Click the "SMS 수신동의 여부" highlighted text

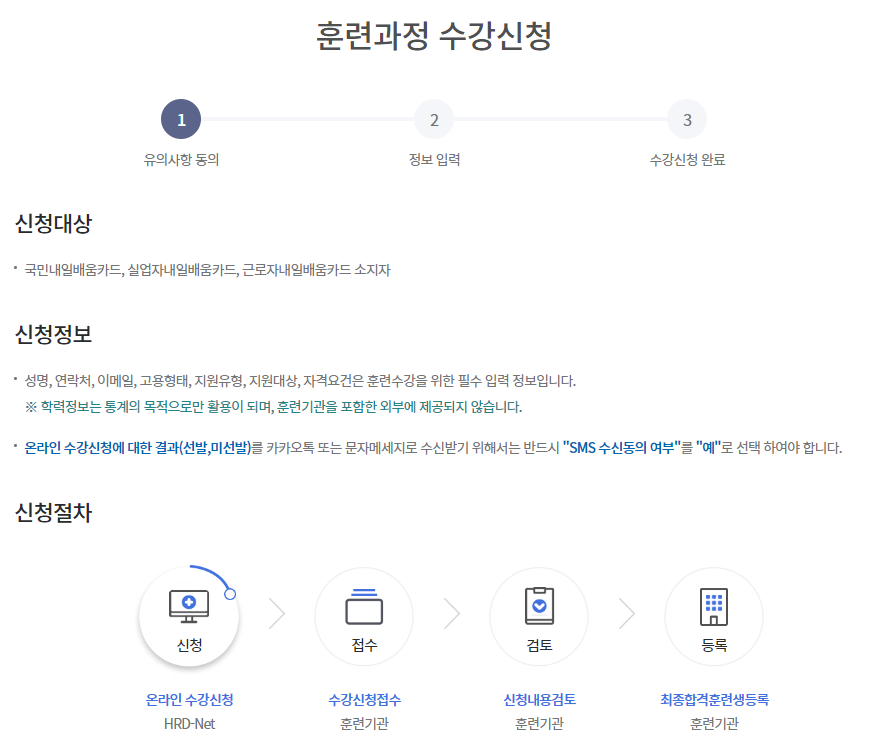[x=621, y=448]
